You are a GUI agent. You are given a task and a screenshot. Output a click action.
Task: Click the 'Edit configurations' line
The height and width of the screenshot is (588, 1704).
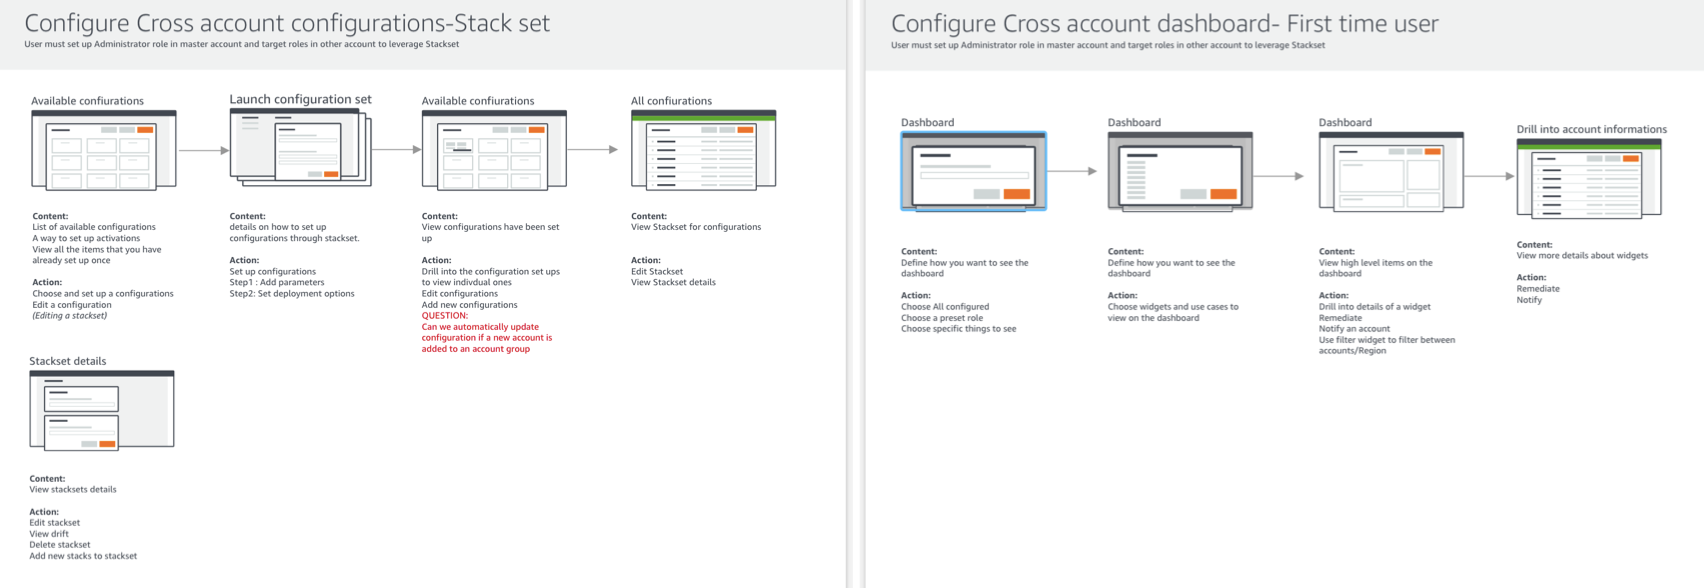[x=460, y=294]
